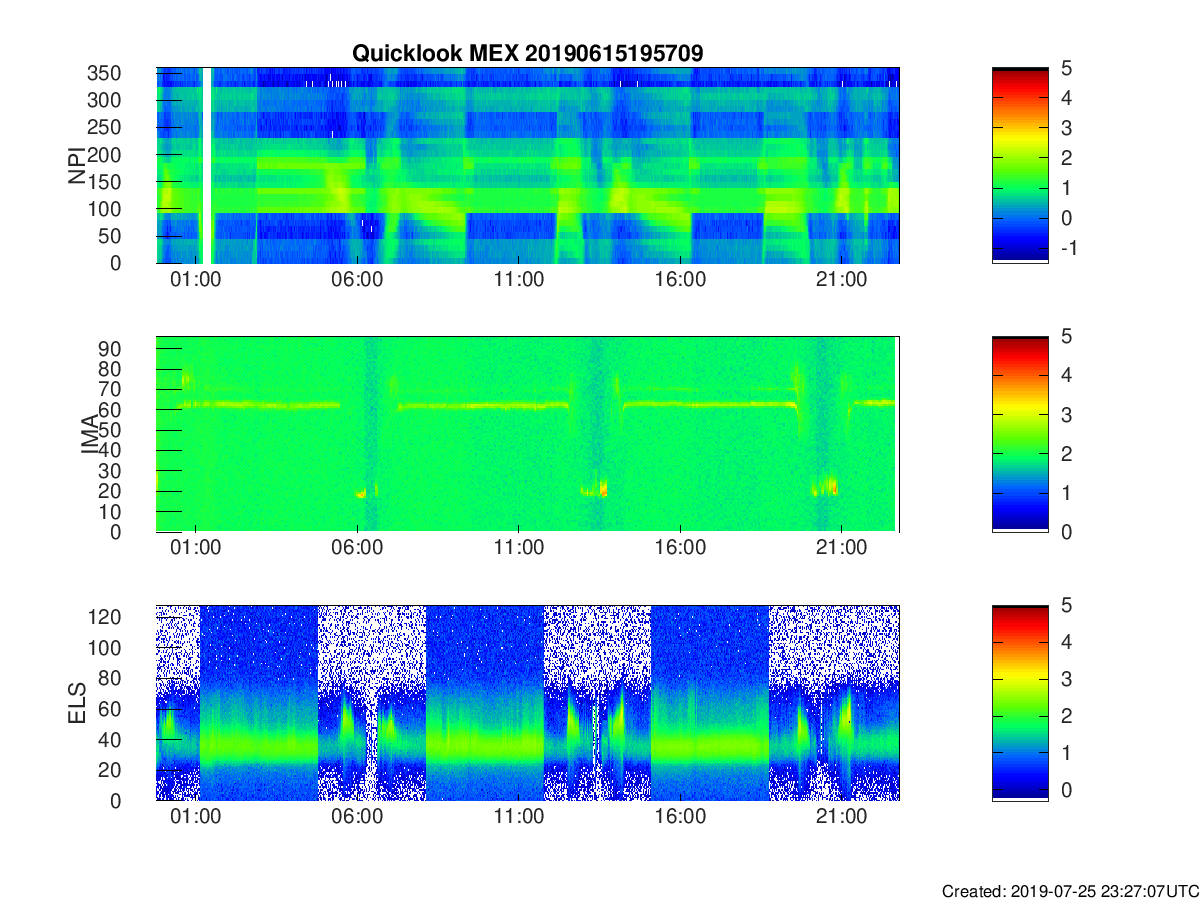Screen dimensions: 1200x900
Task: Click the 11:00 tick label under the IMA panel
Action: [519, 548]
